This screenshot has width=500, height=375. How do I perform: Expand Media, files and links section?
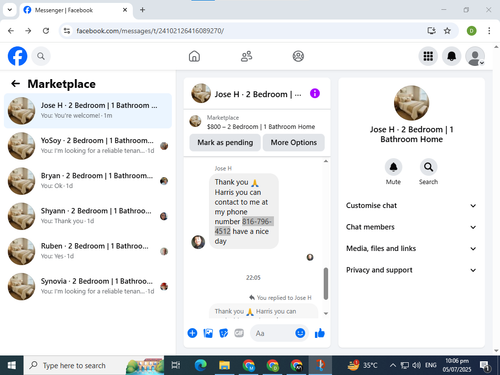[411, 248]
